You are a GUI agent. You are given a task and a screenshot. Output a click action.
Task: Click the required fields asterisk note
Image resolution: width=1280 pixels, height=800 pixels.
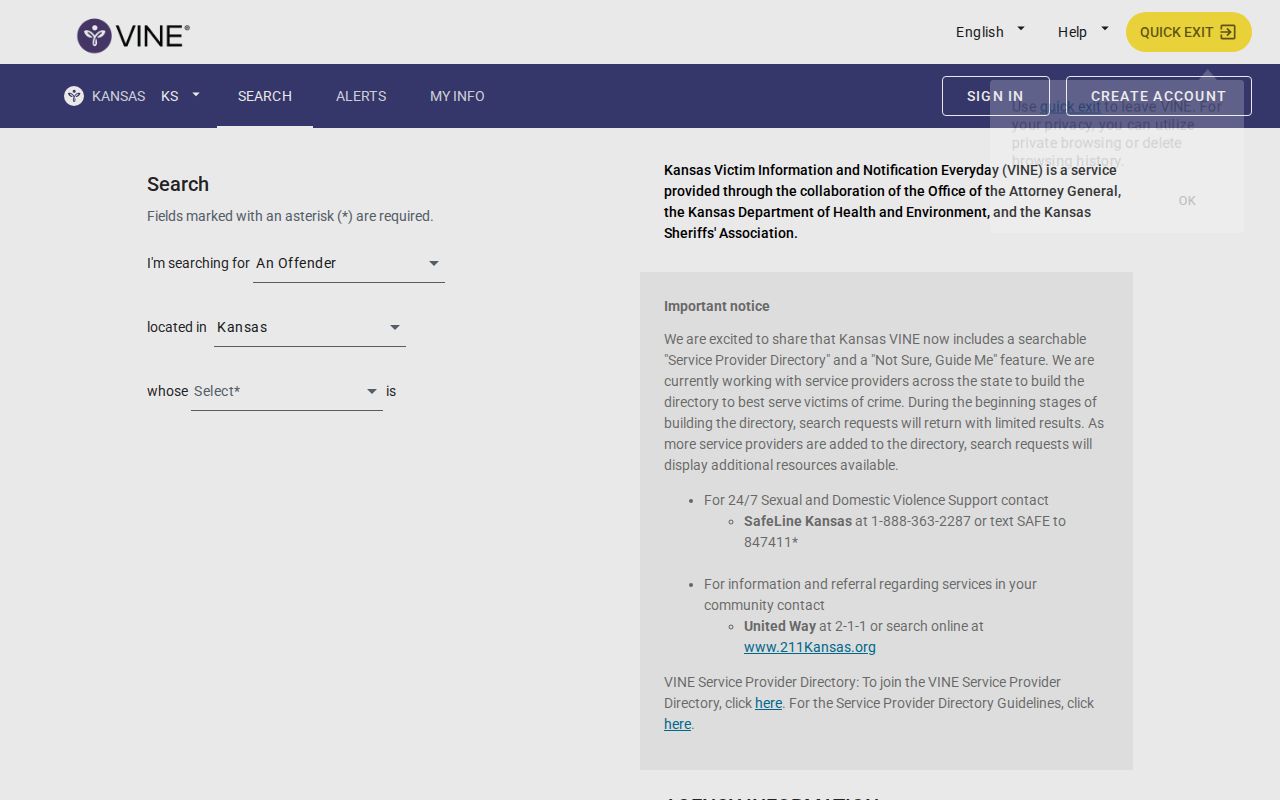[290, 216]
